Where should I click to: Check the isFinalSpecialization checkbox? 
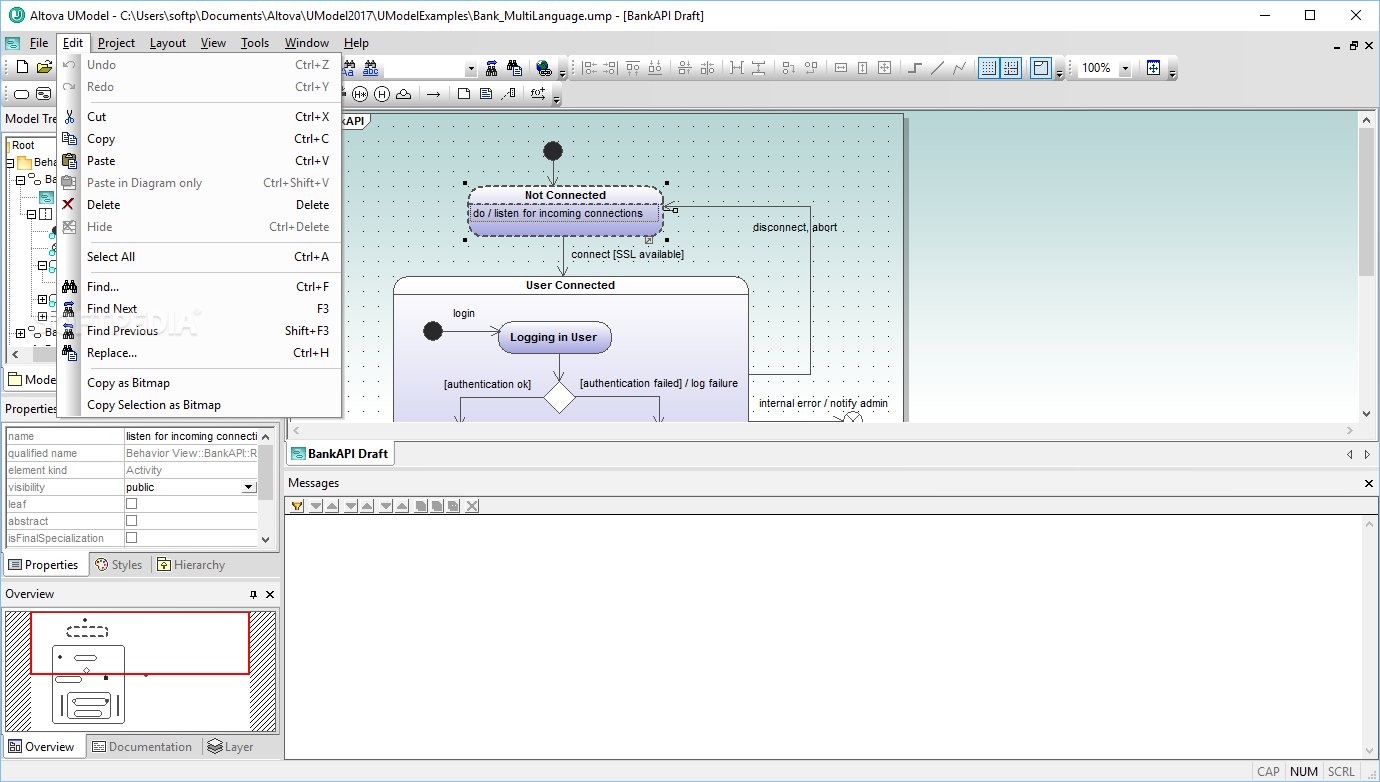tap(131, 538)
